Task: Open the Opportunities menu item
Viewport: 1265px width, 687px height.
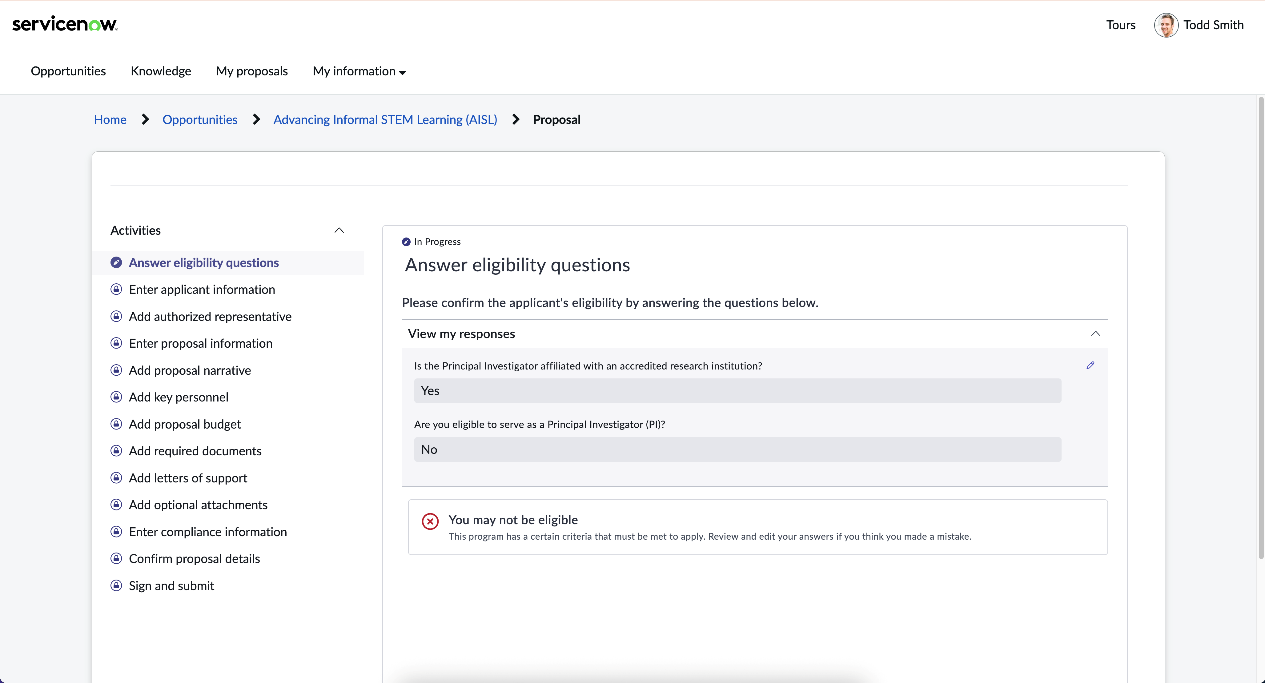Action: click(x=68, y=71)
